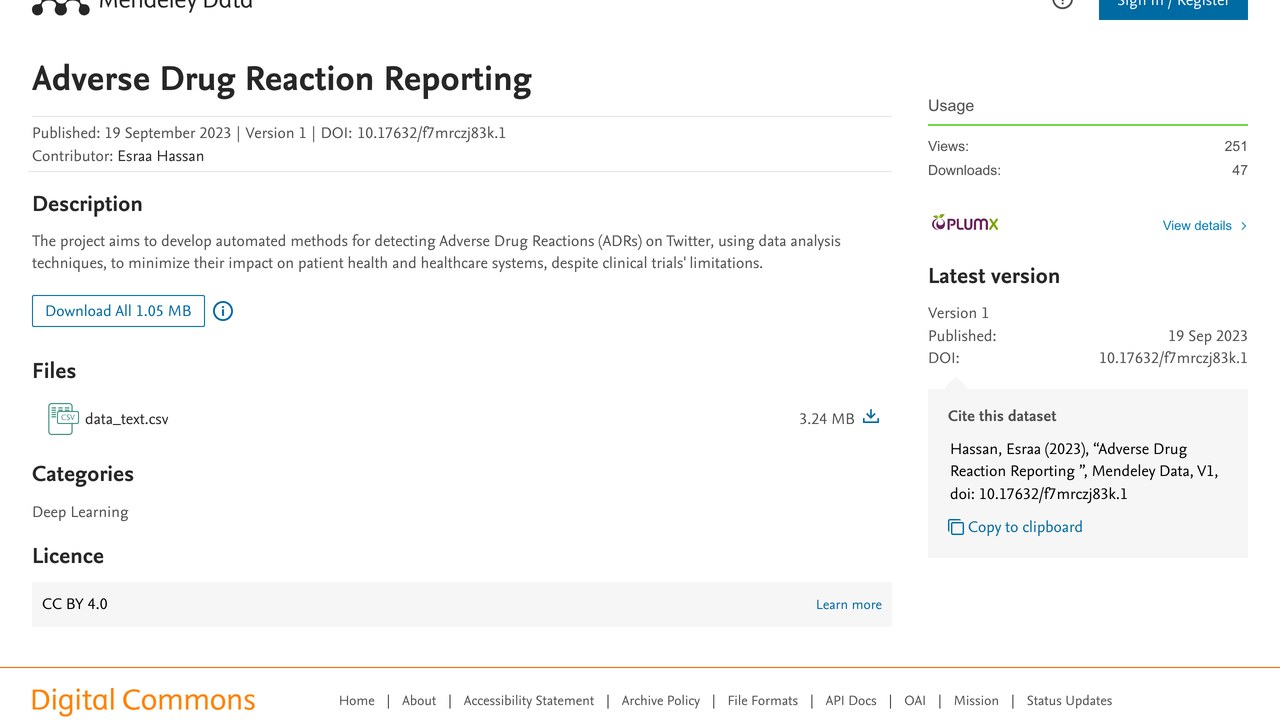Click the PlumX logo
This screenshot has height=720, width=1280.
coord(965,224)
